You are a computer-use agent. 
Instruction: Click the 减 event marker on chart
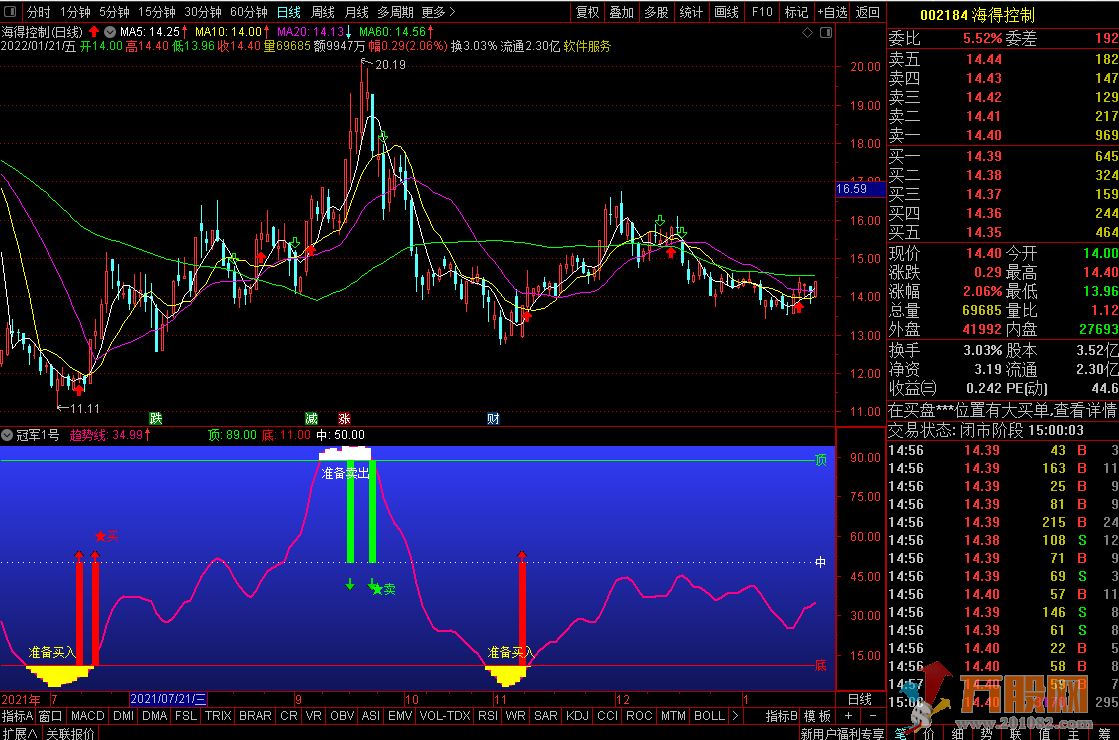pos(311,419)
